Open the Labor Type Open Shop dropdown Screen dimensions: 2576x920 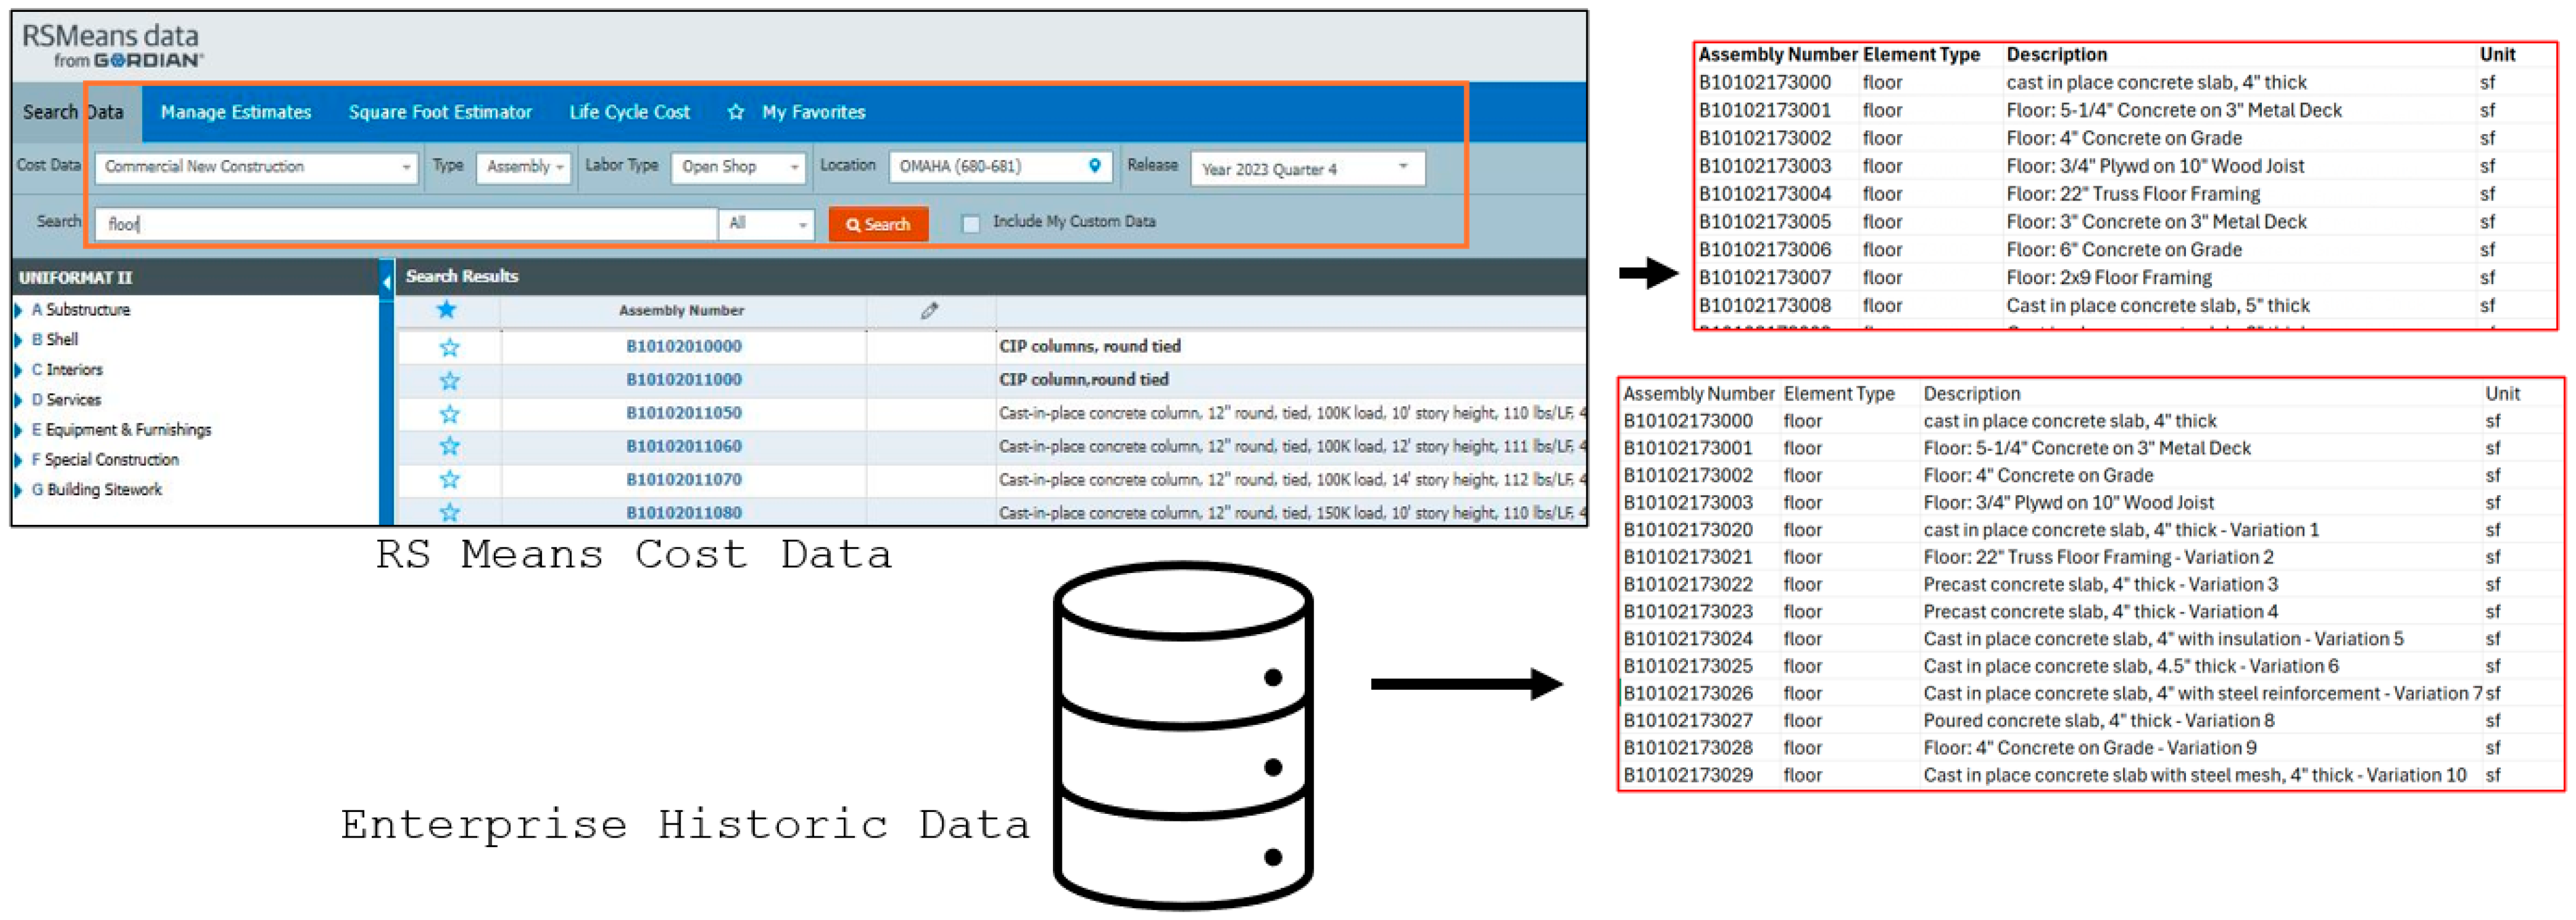pos(738,167)
